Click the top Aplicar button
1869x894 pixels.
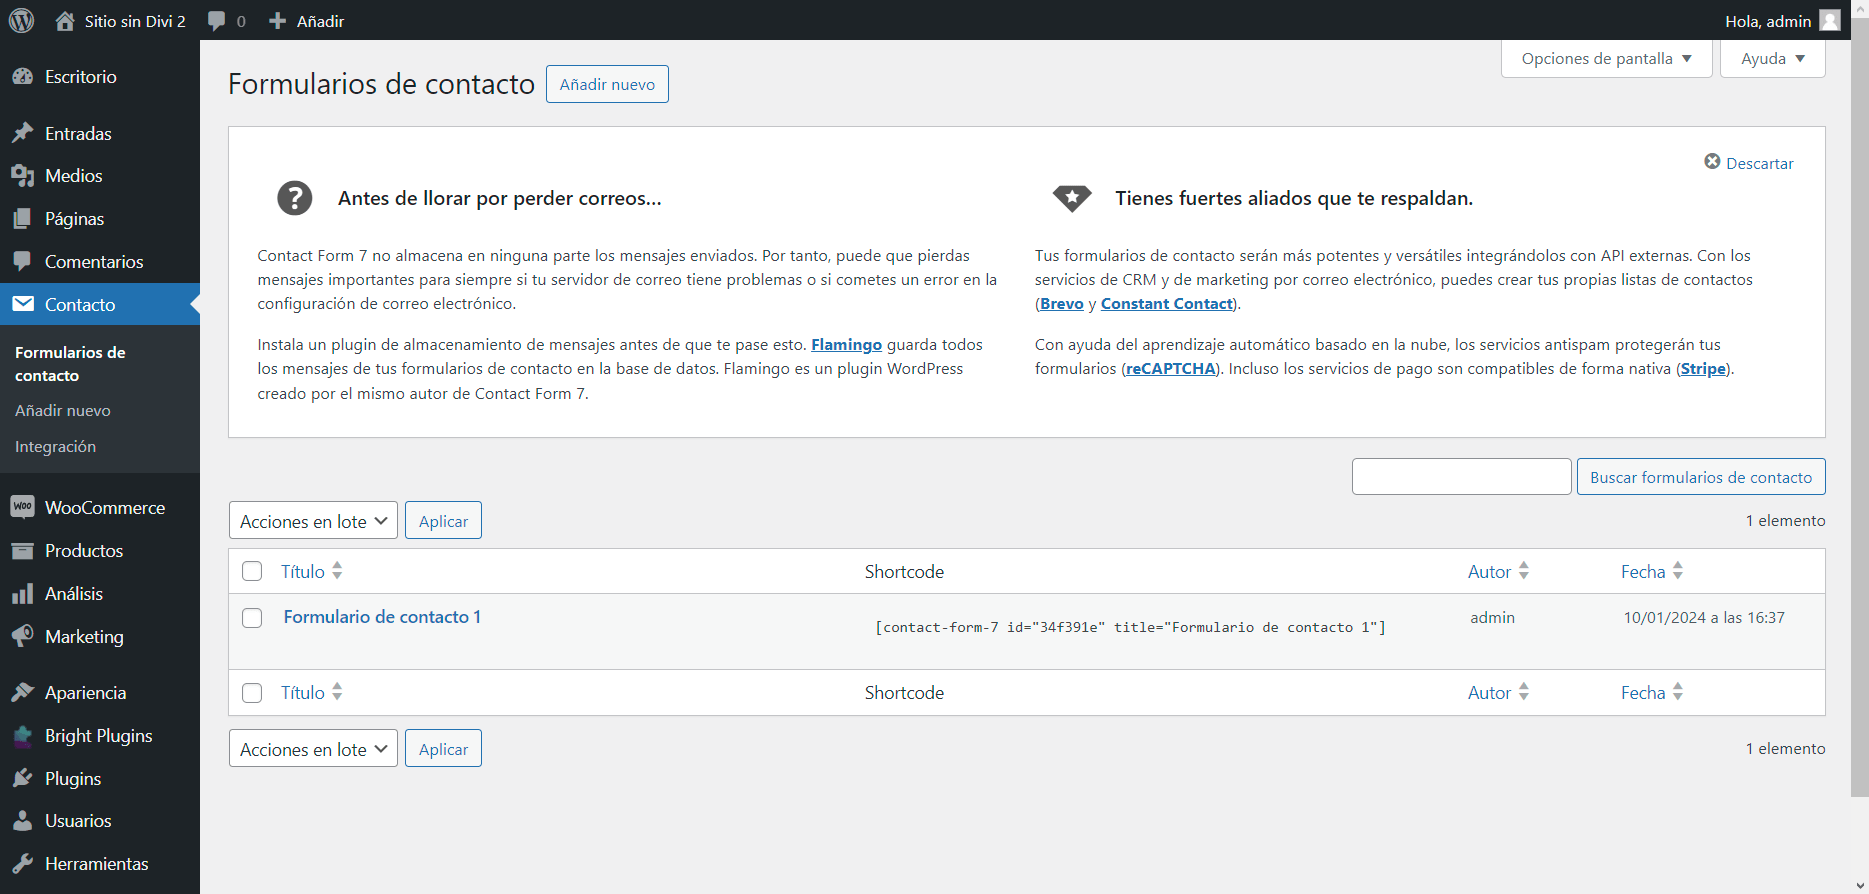[443, 521]
